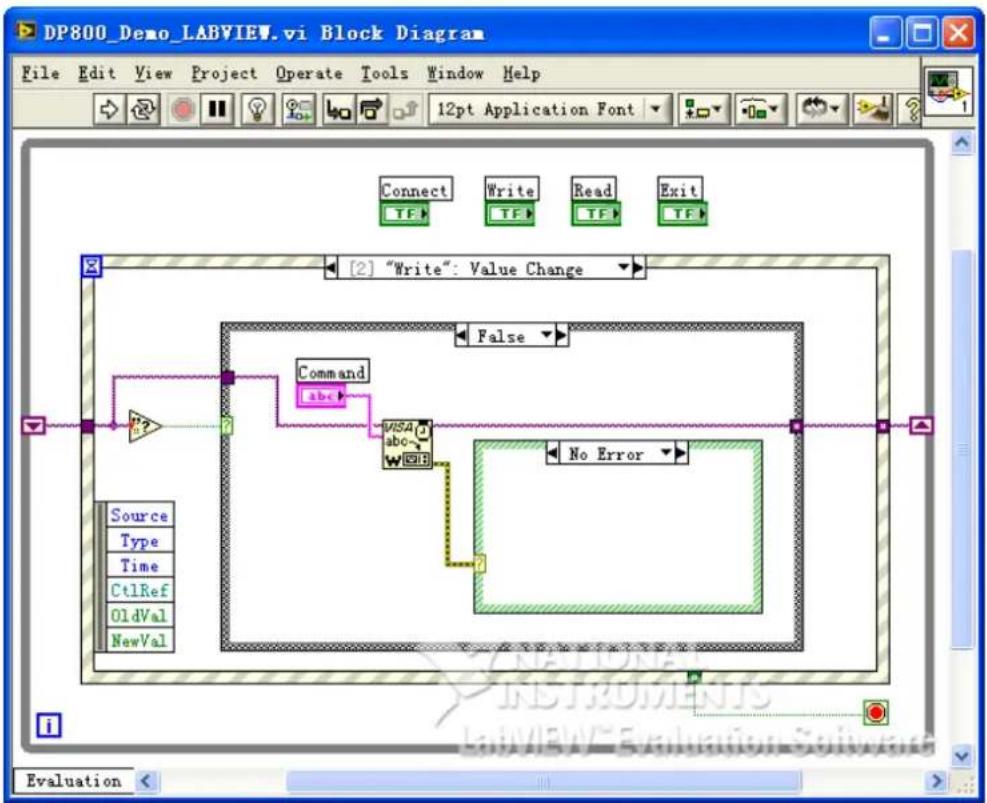Show previous event case arrow
Image resolution: width=987 pixels, height=803 pixels.
coord(331,269)
